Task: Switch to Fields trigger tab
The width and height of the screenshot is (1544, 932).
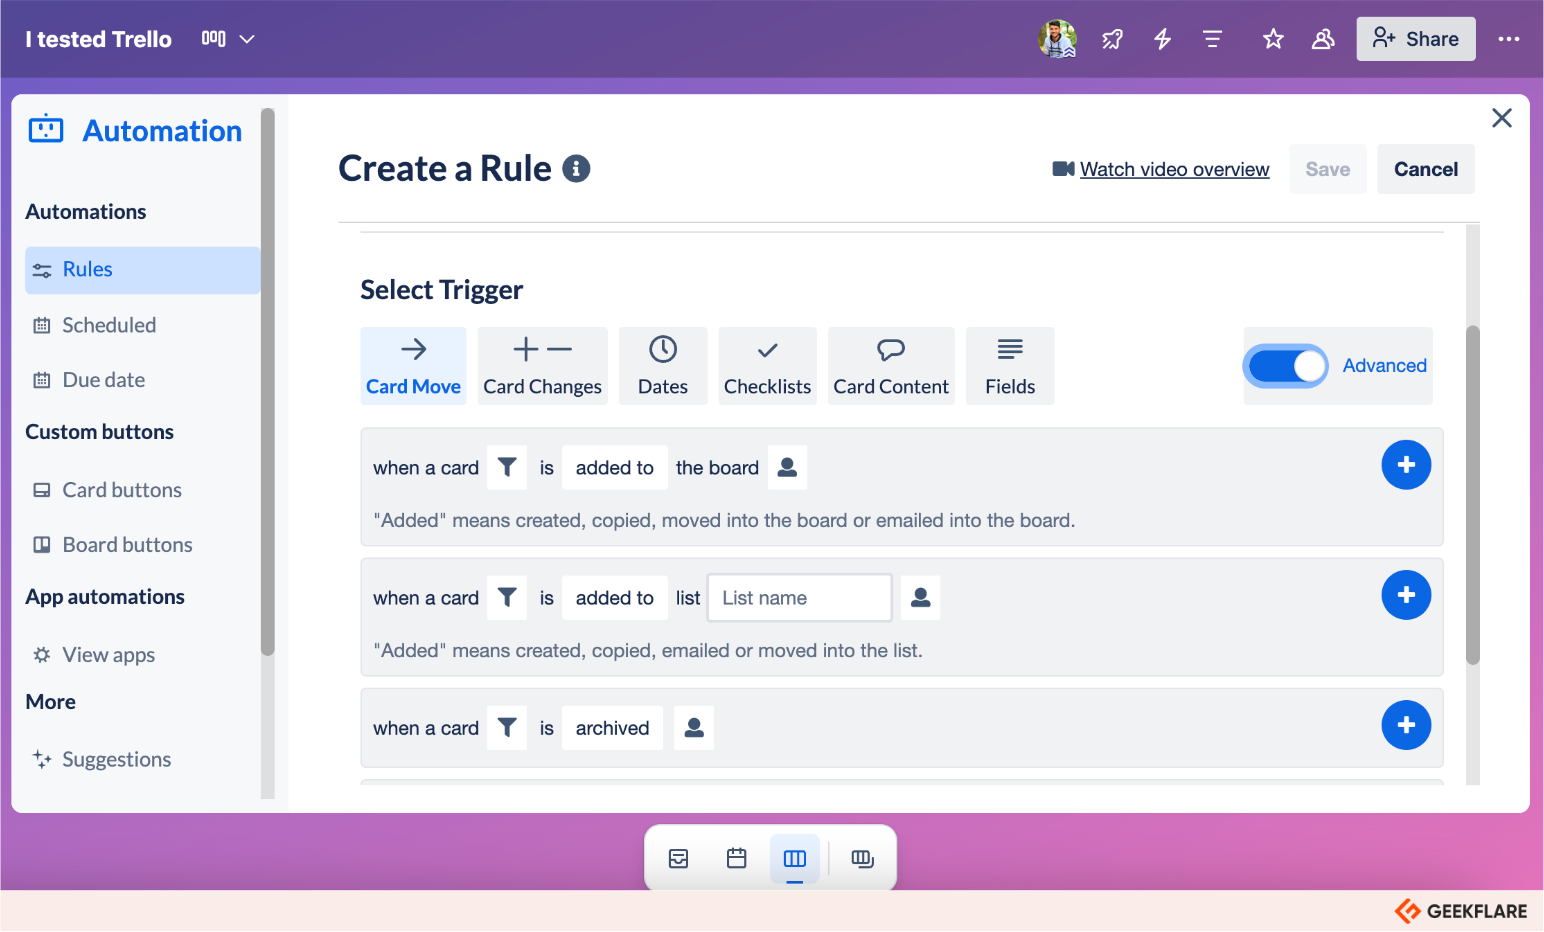Action: click(1010, 366)
